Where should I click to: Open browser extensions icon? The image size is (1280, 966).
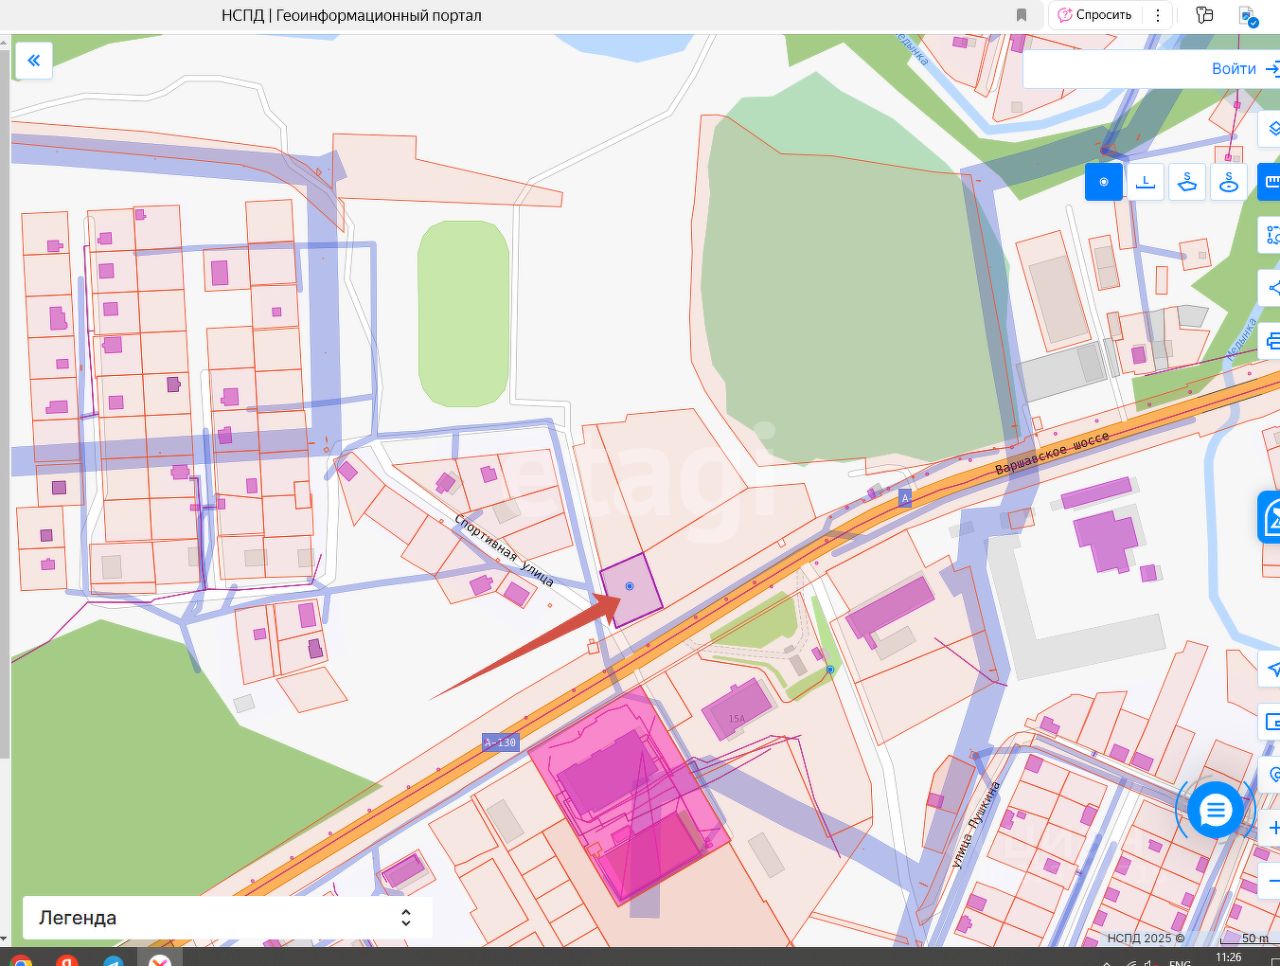point(1205,15)
